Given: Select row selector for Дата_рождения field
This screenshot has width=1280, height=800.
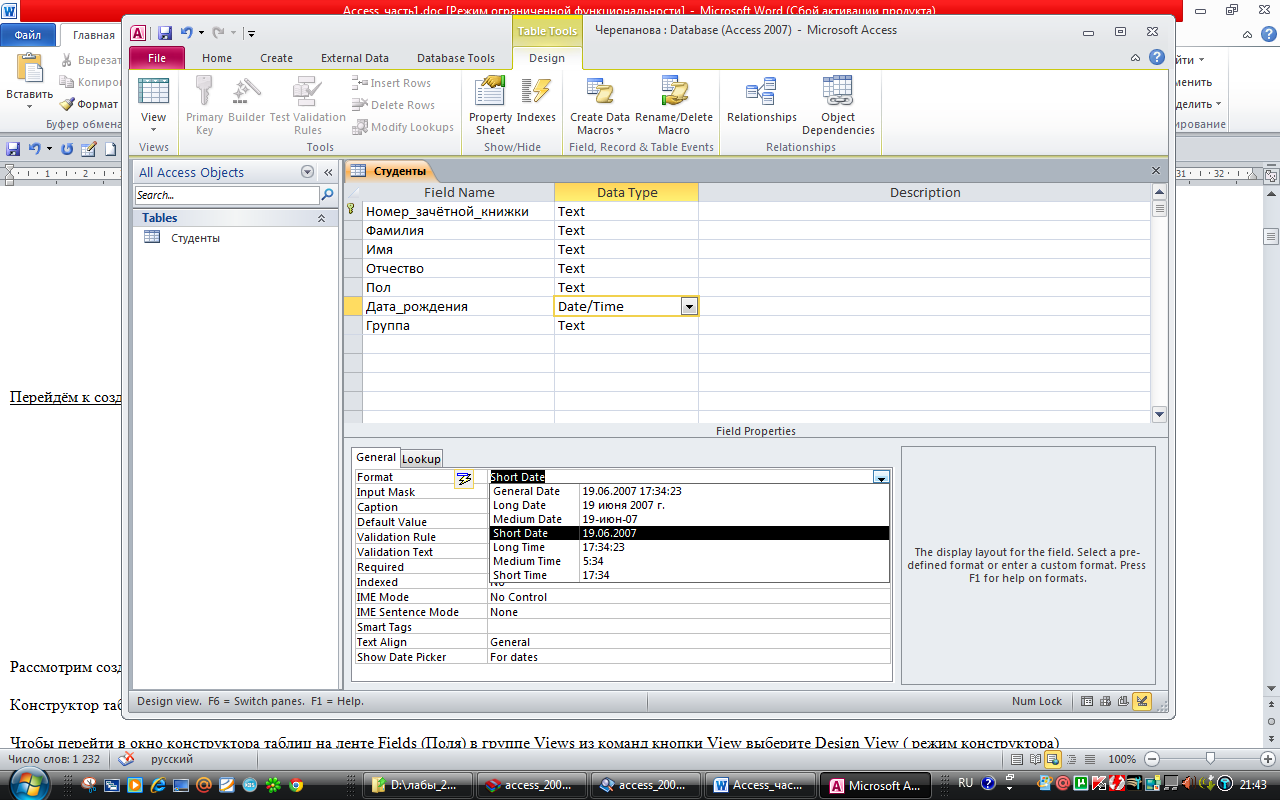Looking at the screenshot, I should click(352, 307).
